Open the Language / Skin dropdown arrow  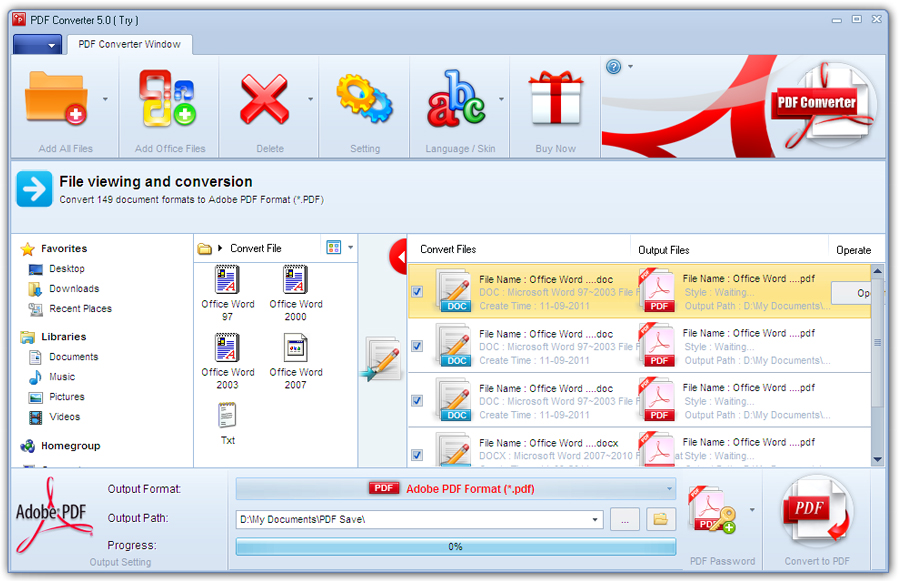click(x=501, y=99)
